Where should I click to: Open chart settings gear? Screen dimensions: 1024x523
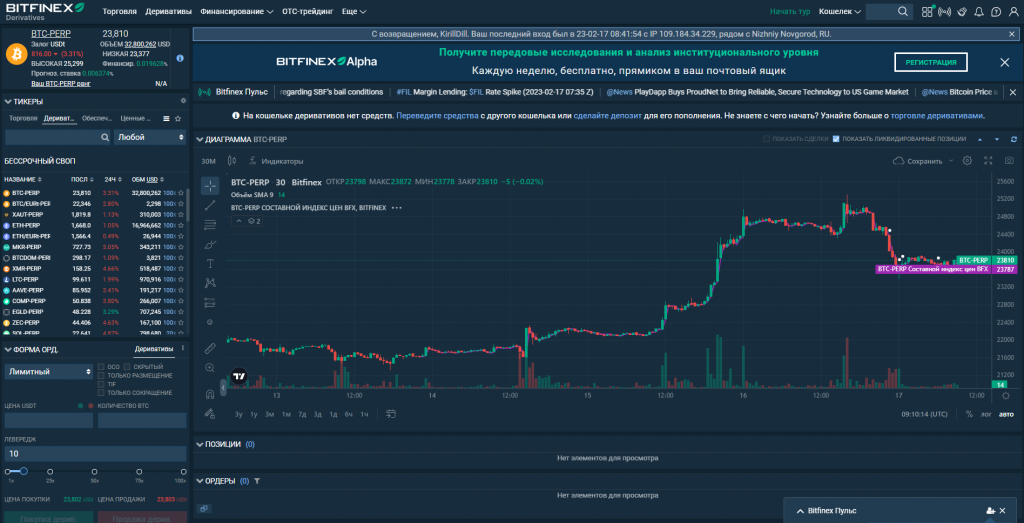(967, 161)
